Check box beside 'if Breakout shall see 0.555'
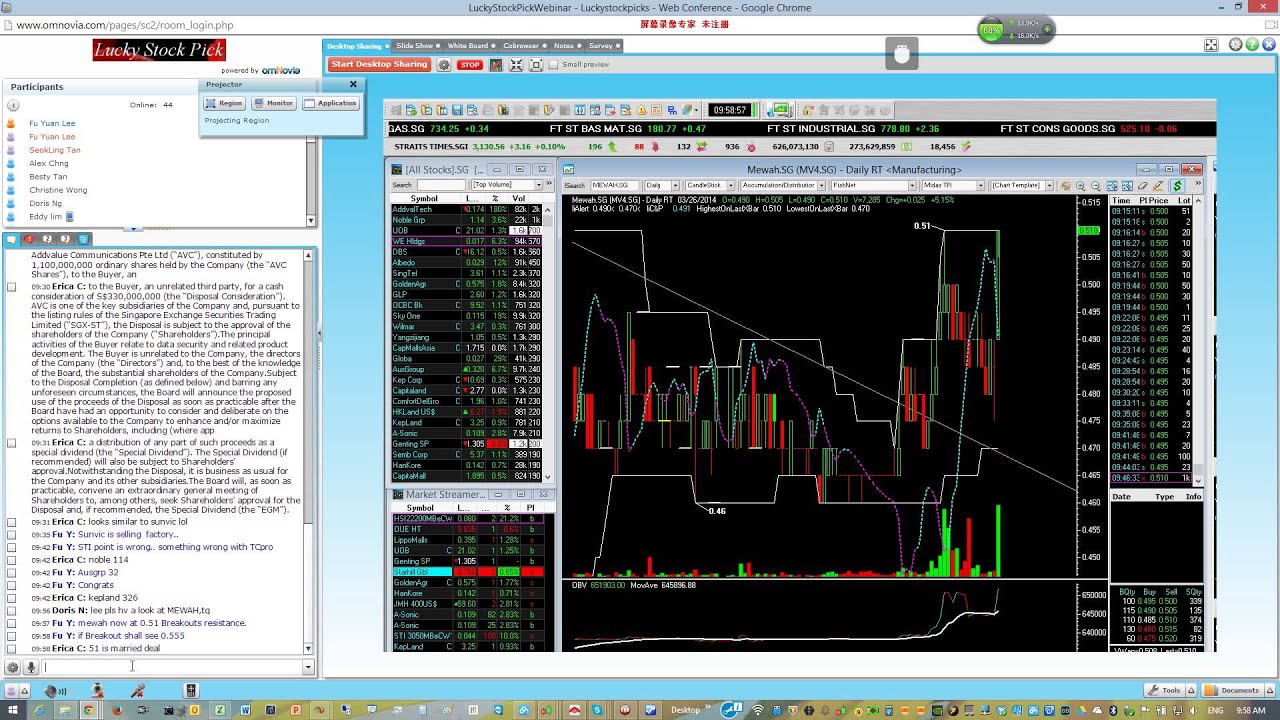The width and height of the screenshot is (1280, 720). pyautogui.click(x=12, y=635)
